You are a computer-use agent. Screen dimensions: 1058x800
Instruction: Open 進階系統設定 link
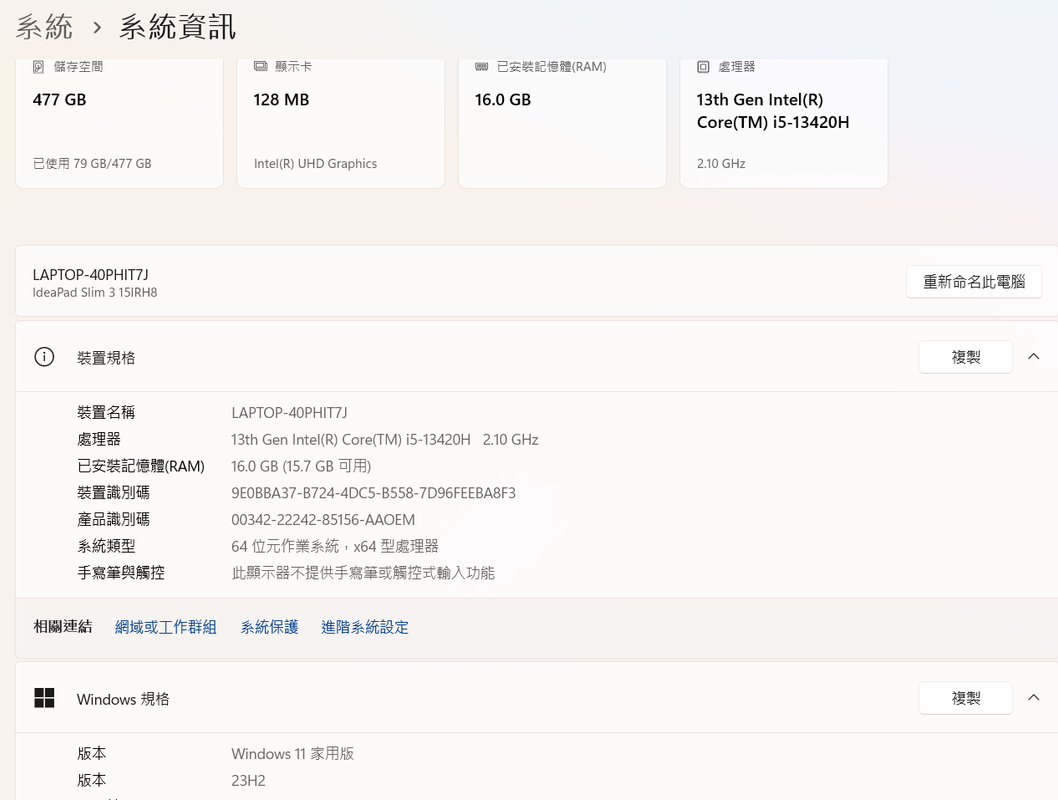pos(365,627)
